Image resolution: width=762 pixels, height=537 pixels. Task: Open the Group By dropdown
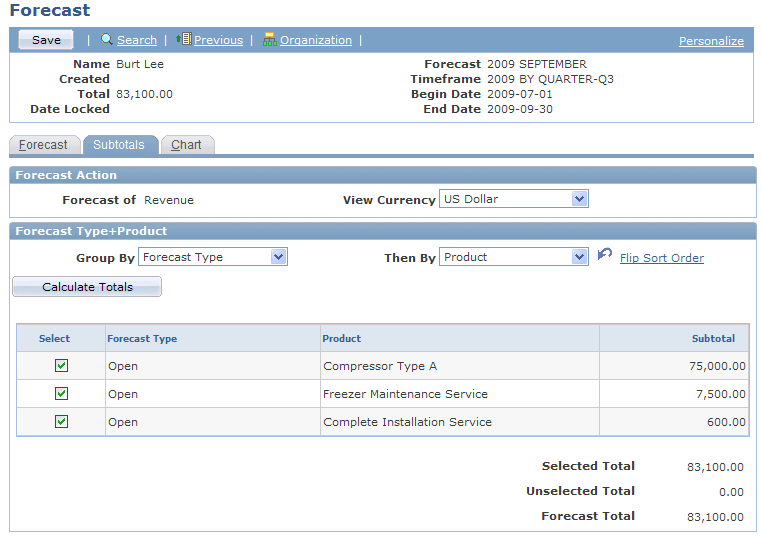[x=213, y=257]
